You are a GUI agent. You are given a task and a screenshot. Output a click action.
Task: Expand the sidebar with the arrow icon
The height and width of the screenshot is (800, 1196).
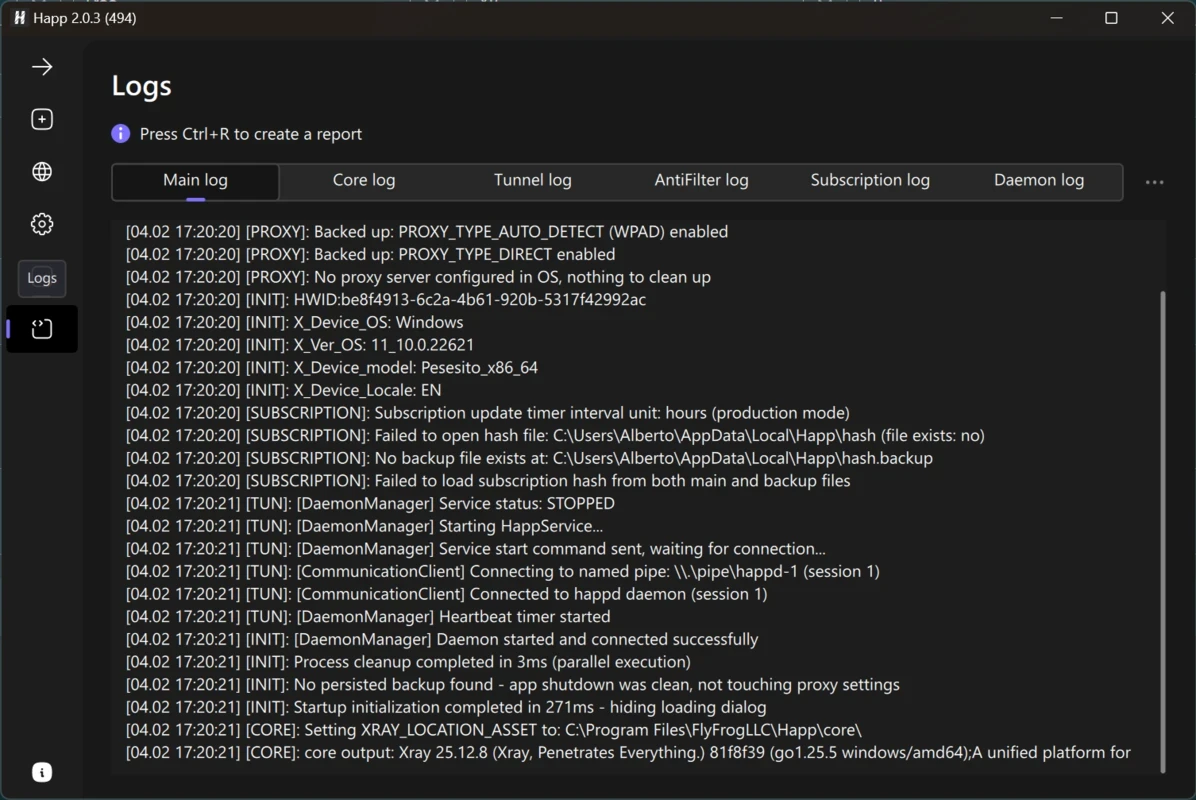click(x=42, y=67)
